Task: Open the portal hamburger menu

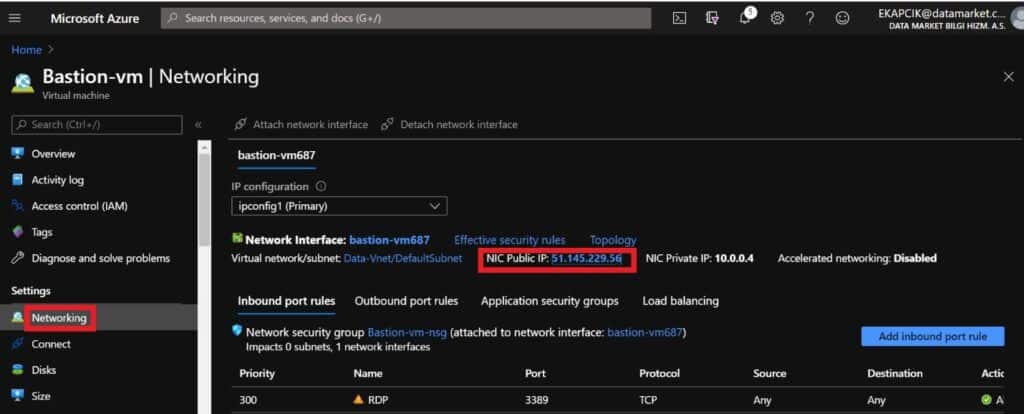Action: 14,18
